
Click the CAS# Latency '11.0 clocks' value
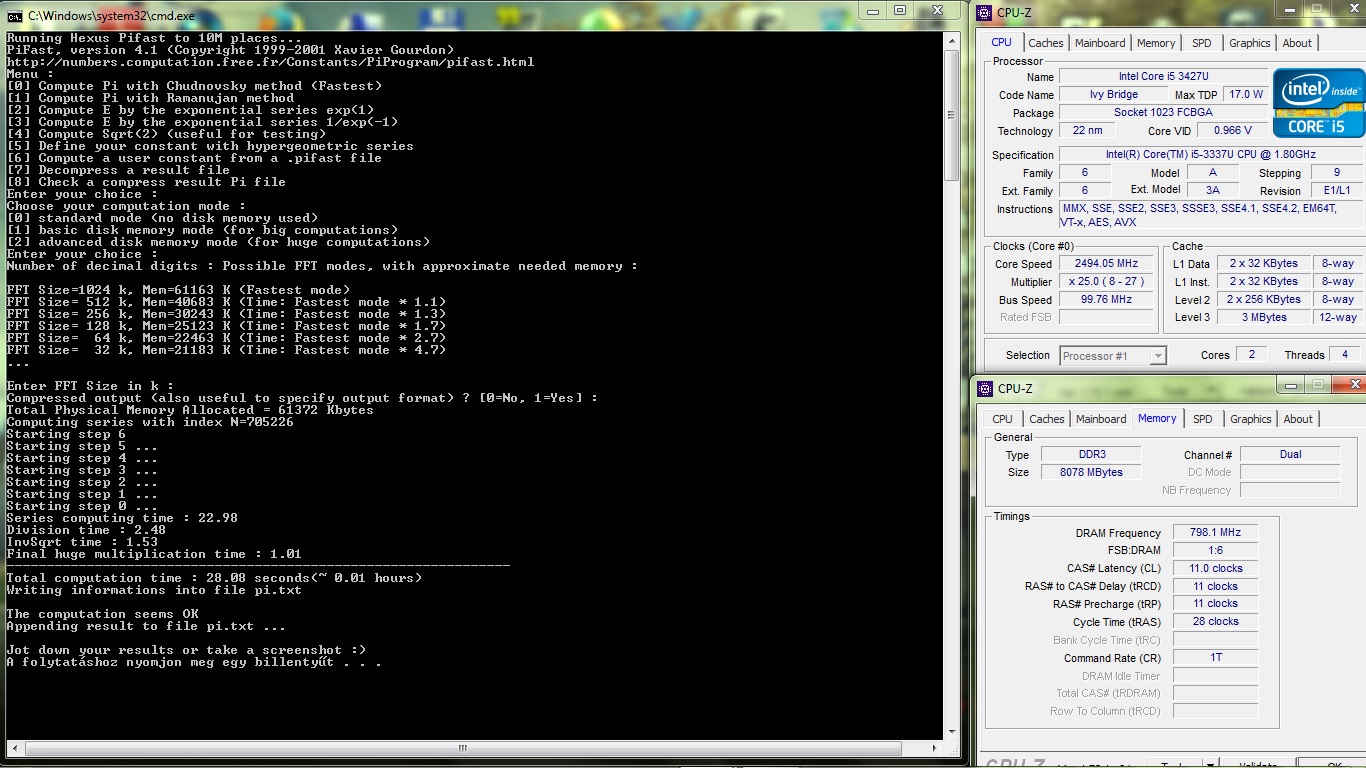point(1215,568)
